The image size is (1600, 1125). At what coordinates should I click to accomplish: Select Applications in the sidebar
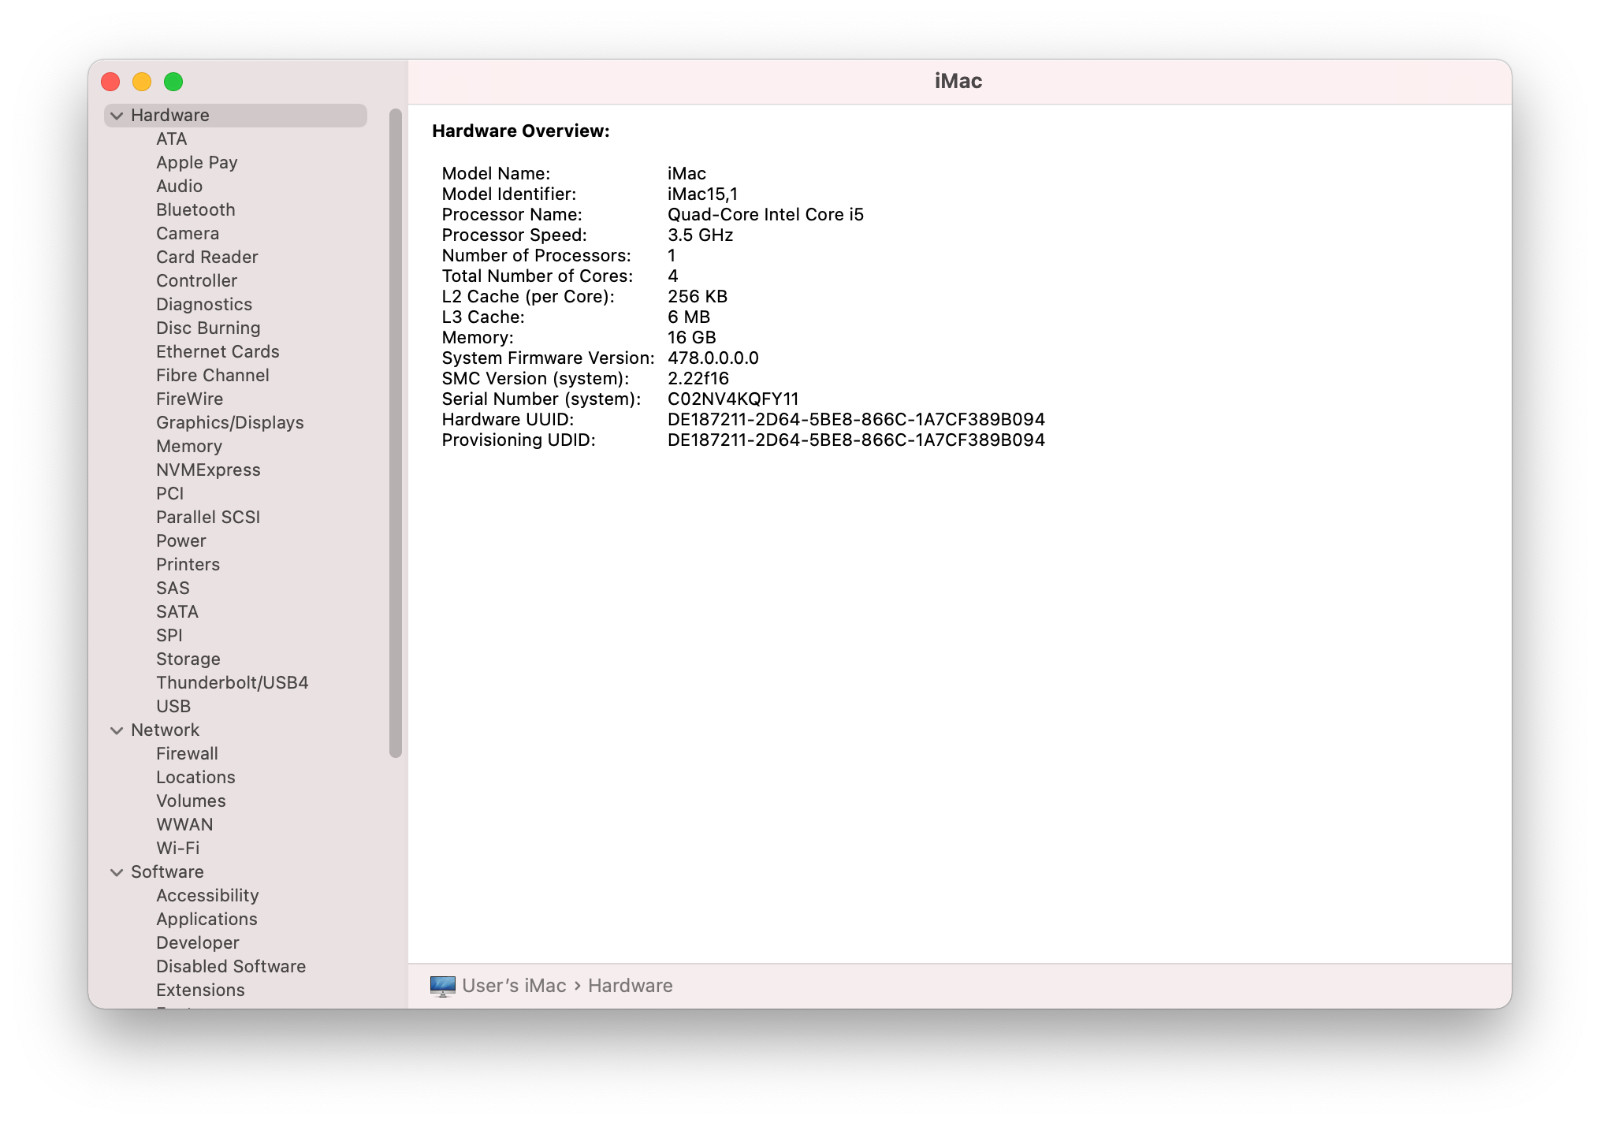tap(207, 920)
